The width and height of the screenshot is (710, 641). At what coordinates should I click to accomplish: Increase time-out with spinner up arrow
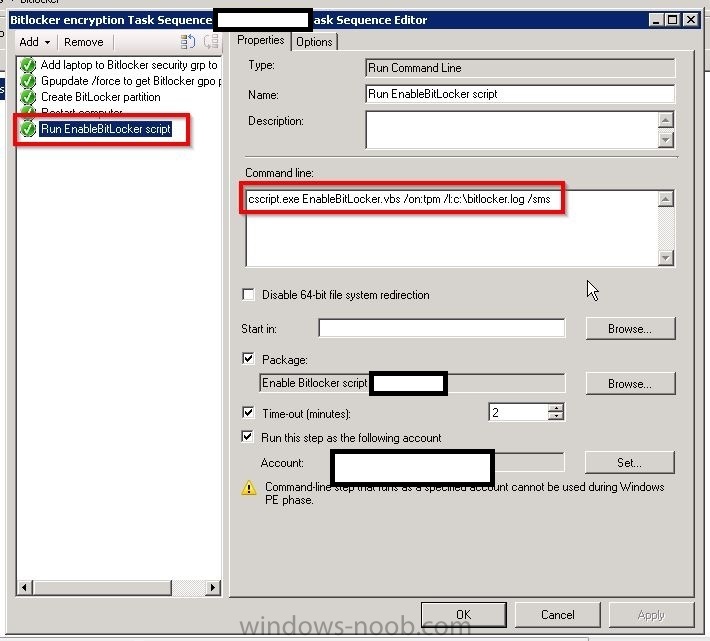tap(556, 408)
